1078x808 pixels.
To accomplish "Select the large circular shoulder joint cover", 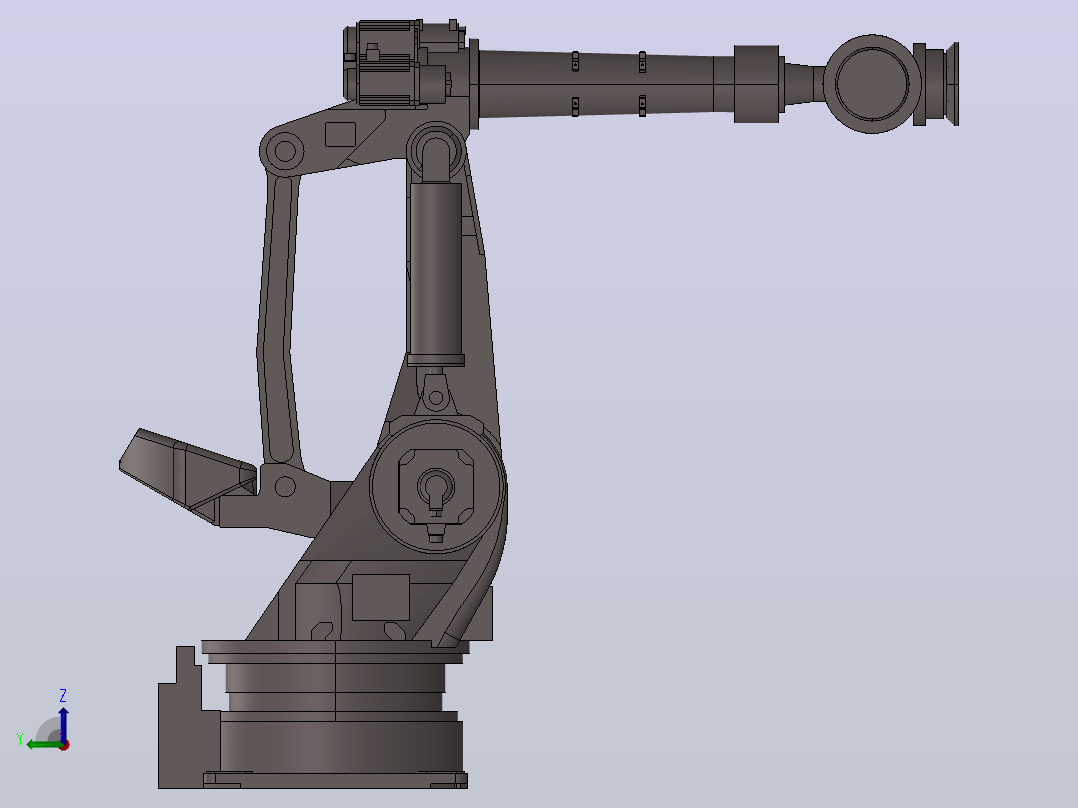I will tap(438, 486).
